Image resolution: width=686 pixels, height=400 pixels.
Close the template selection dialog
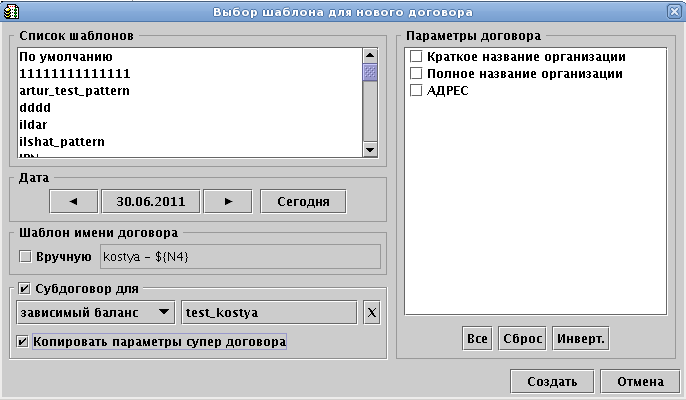coord(674,11)
